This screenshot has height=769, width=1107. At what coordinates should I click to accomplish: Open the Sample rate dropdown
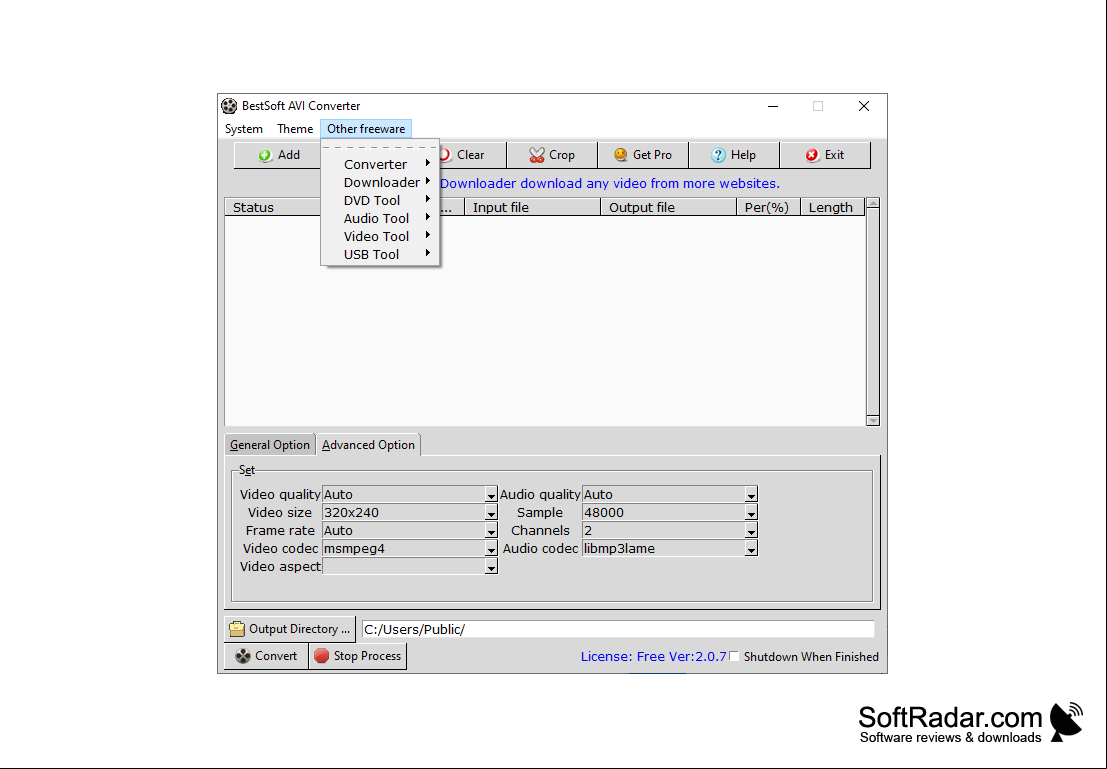751,513
